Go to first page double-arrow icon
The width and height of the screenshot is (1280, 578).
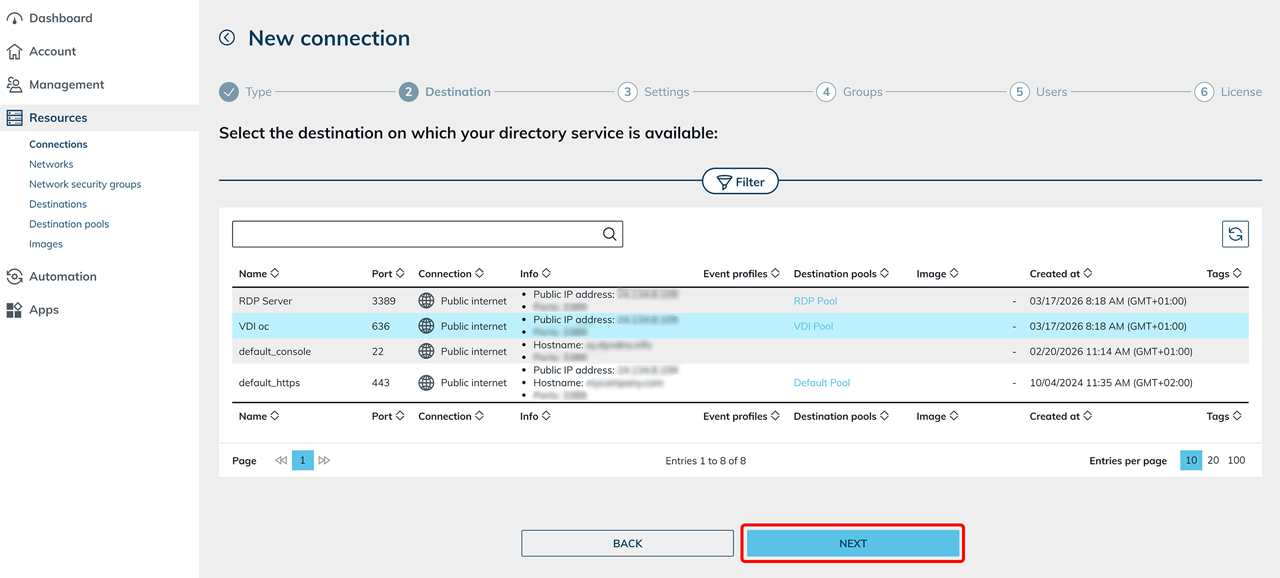click(x=281, y=461)
